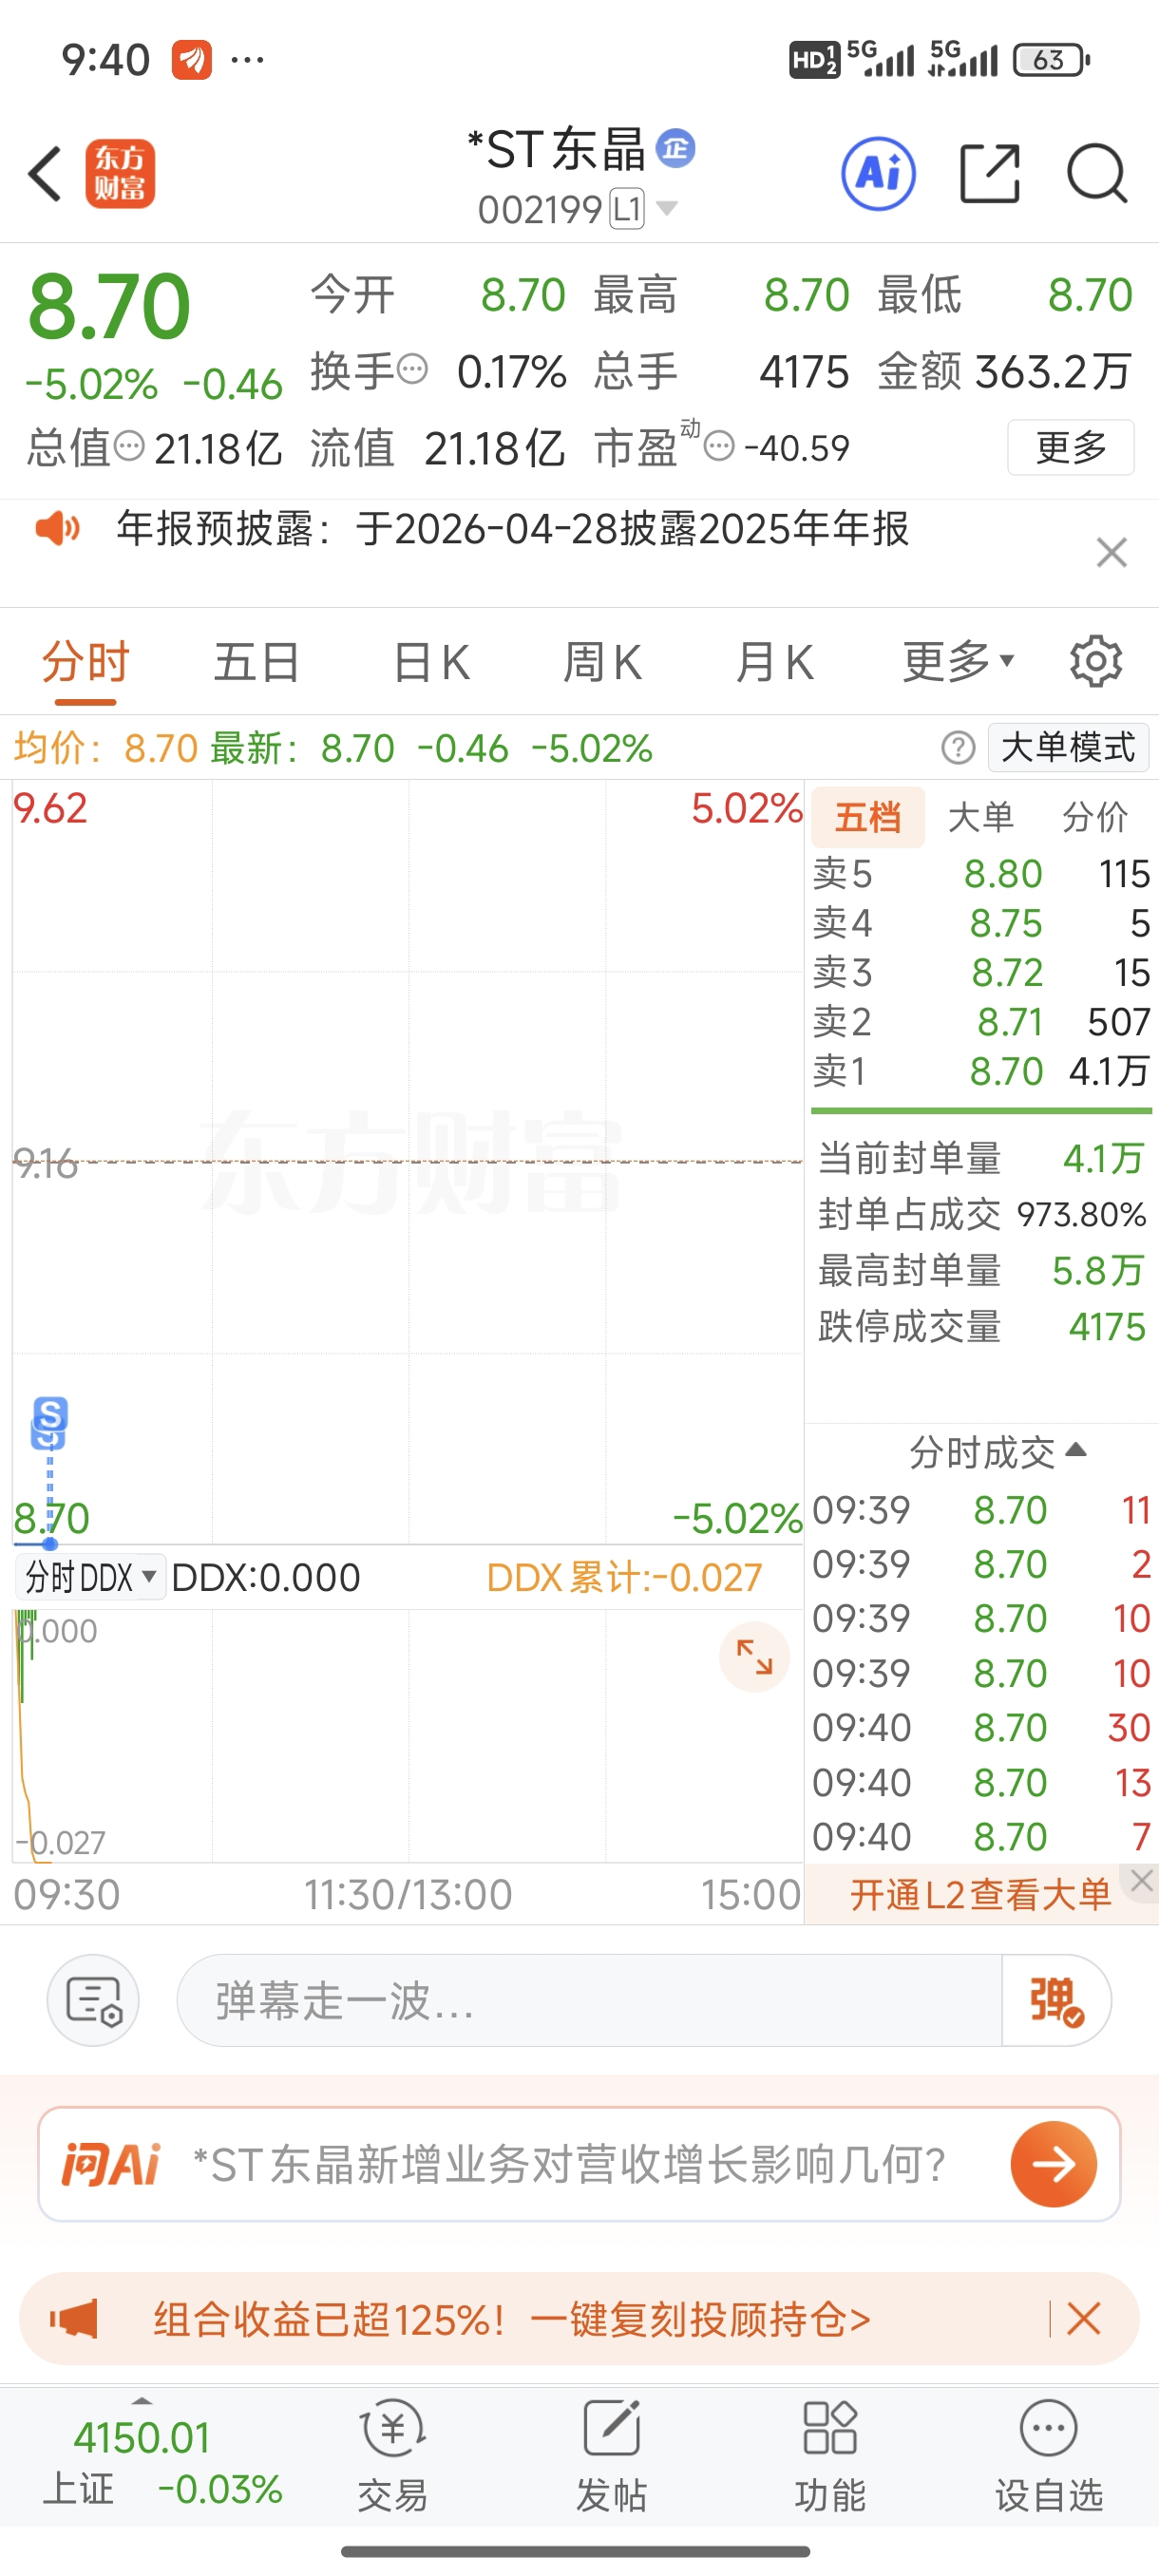Switch to 日K chart tab
The image size is (1159, 2576).
[x=431, y=662]
